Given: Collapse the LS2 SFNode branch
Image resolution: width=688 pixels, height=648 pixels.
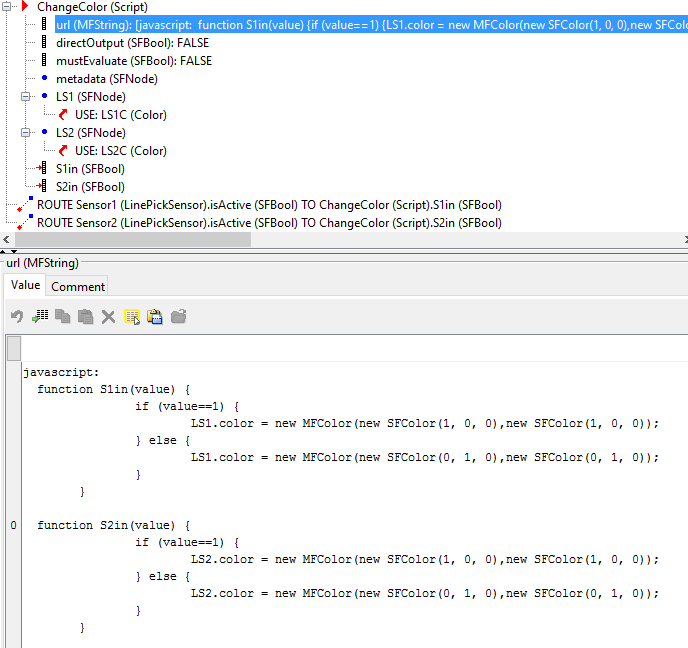Looking at the screenshot, I should tap(25, 132).
